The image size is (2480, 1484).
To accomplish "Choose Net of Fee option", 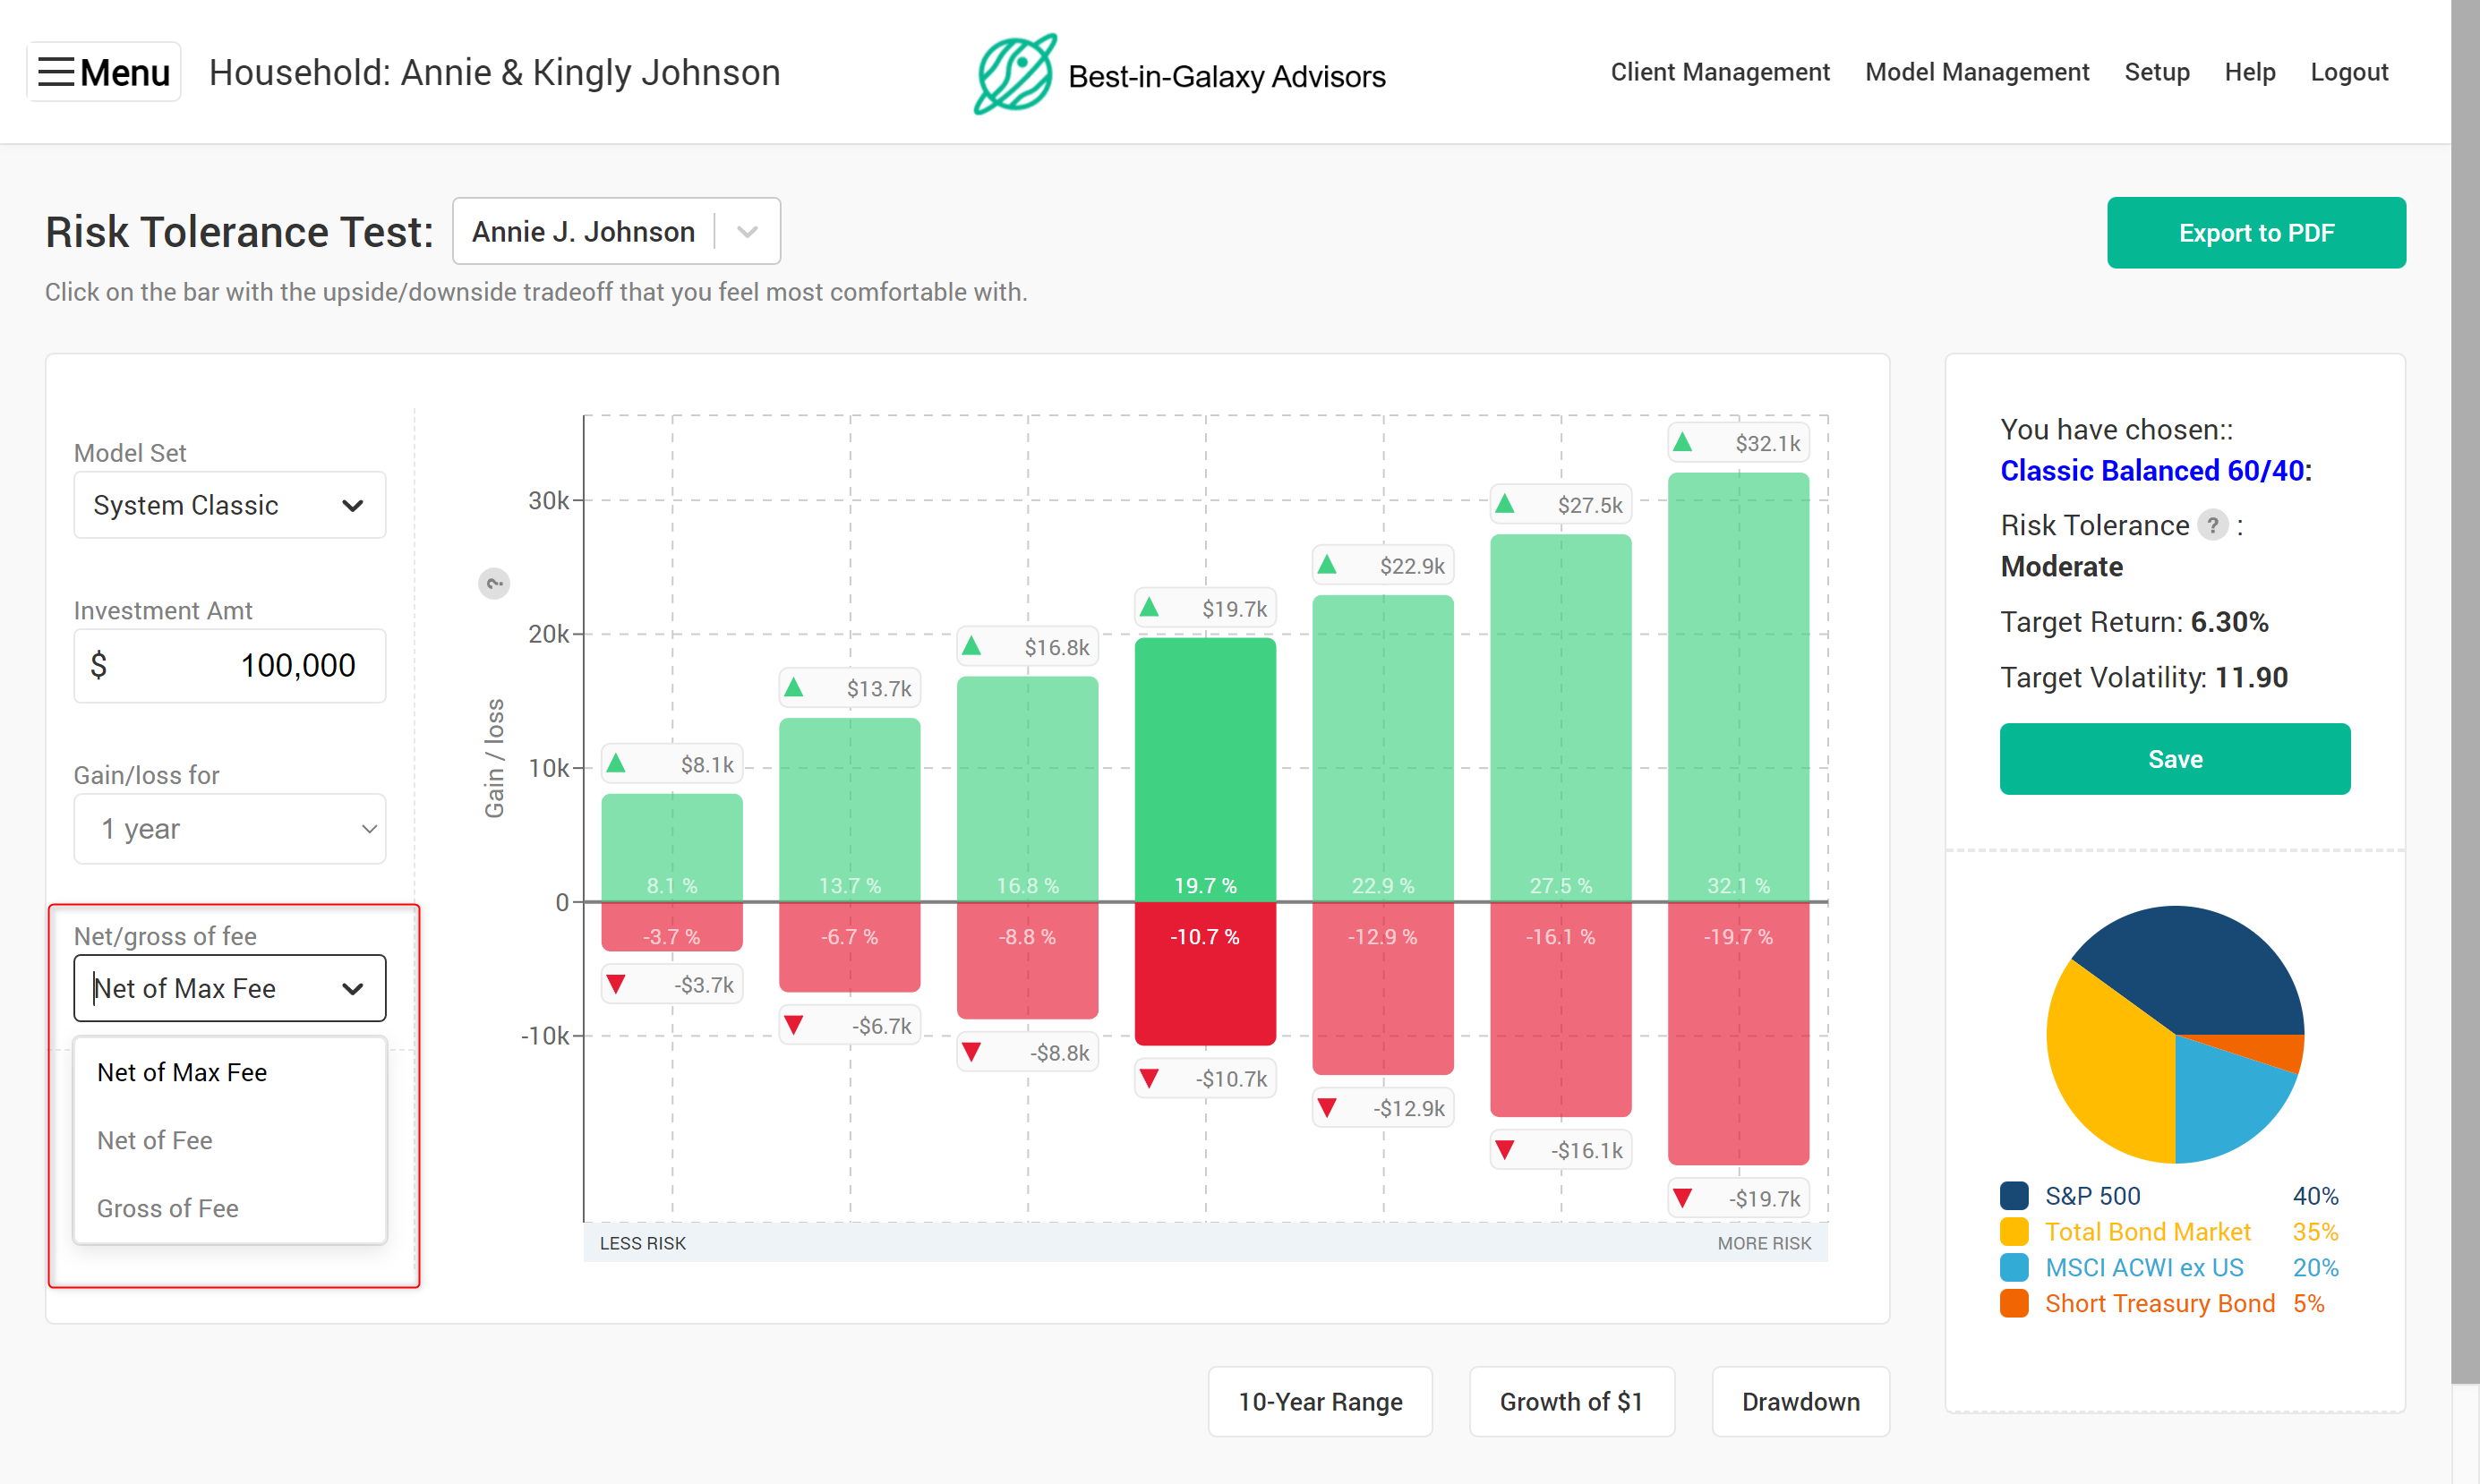I will coord(155,1140).
